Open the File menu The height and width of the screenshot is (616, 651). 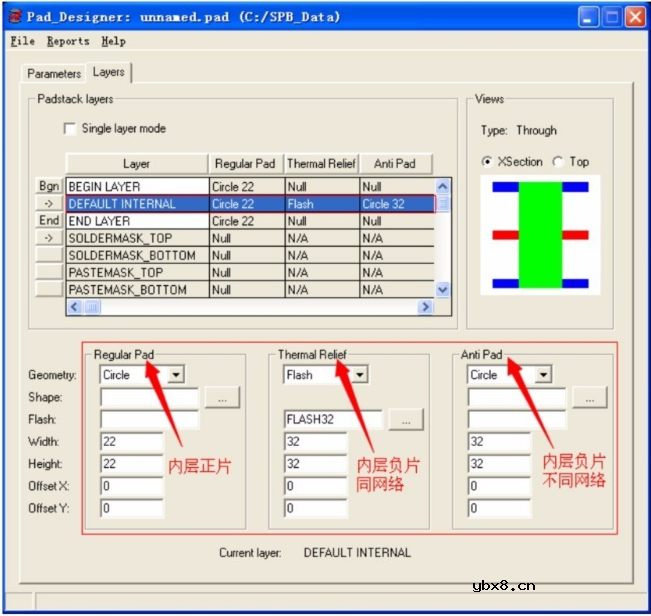22,41
